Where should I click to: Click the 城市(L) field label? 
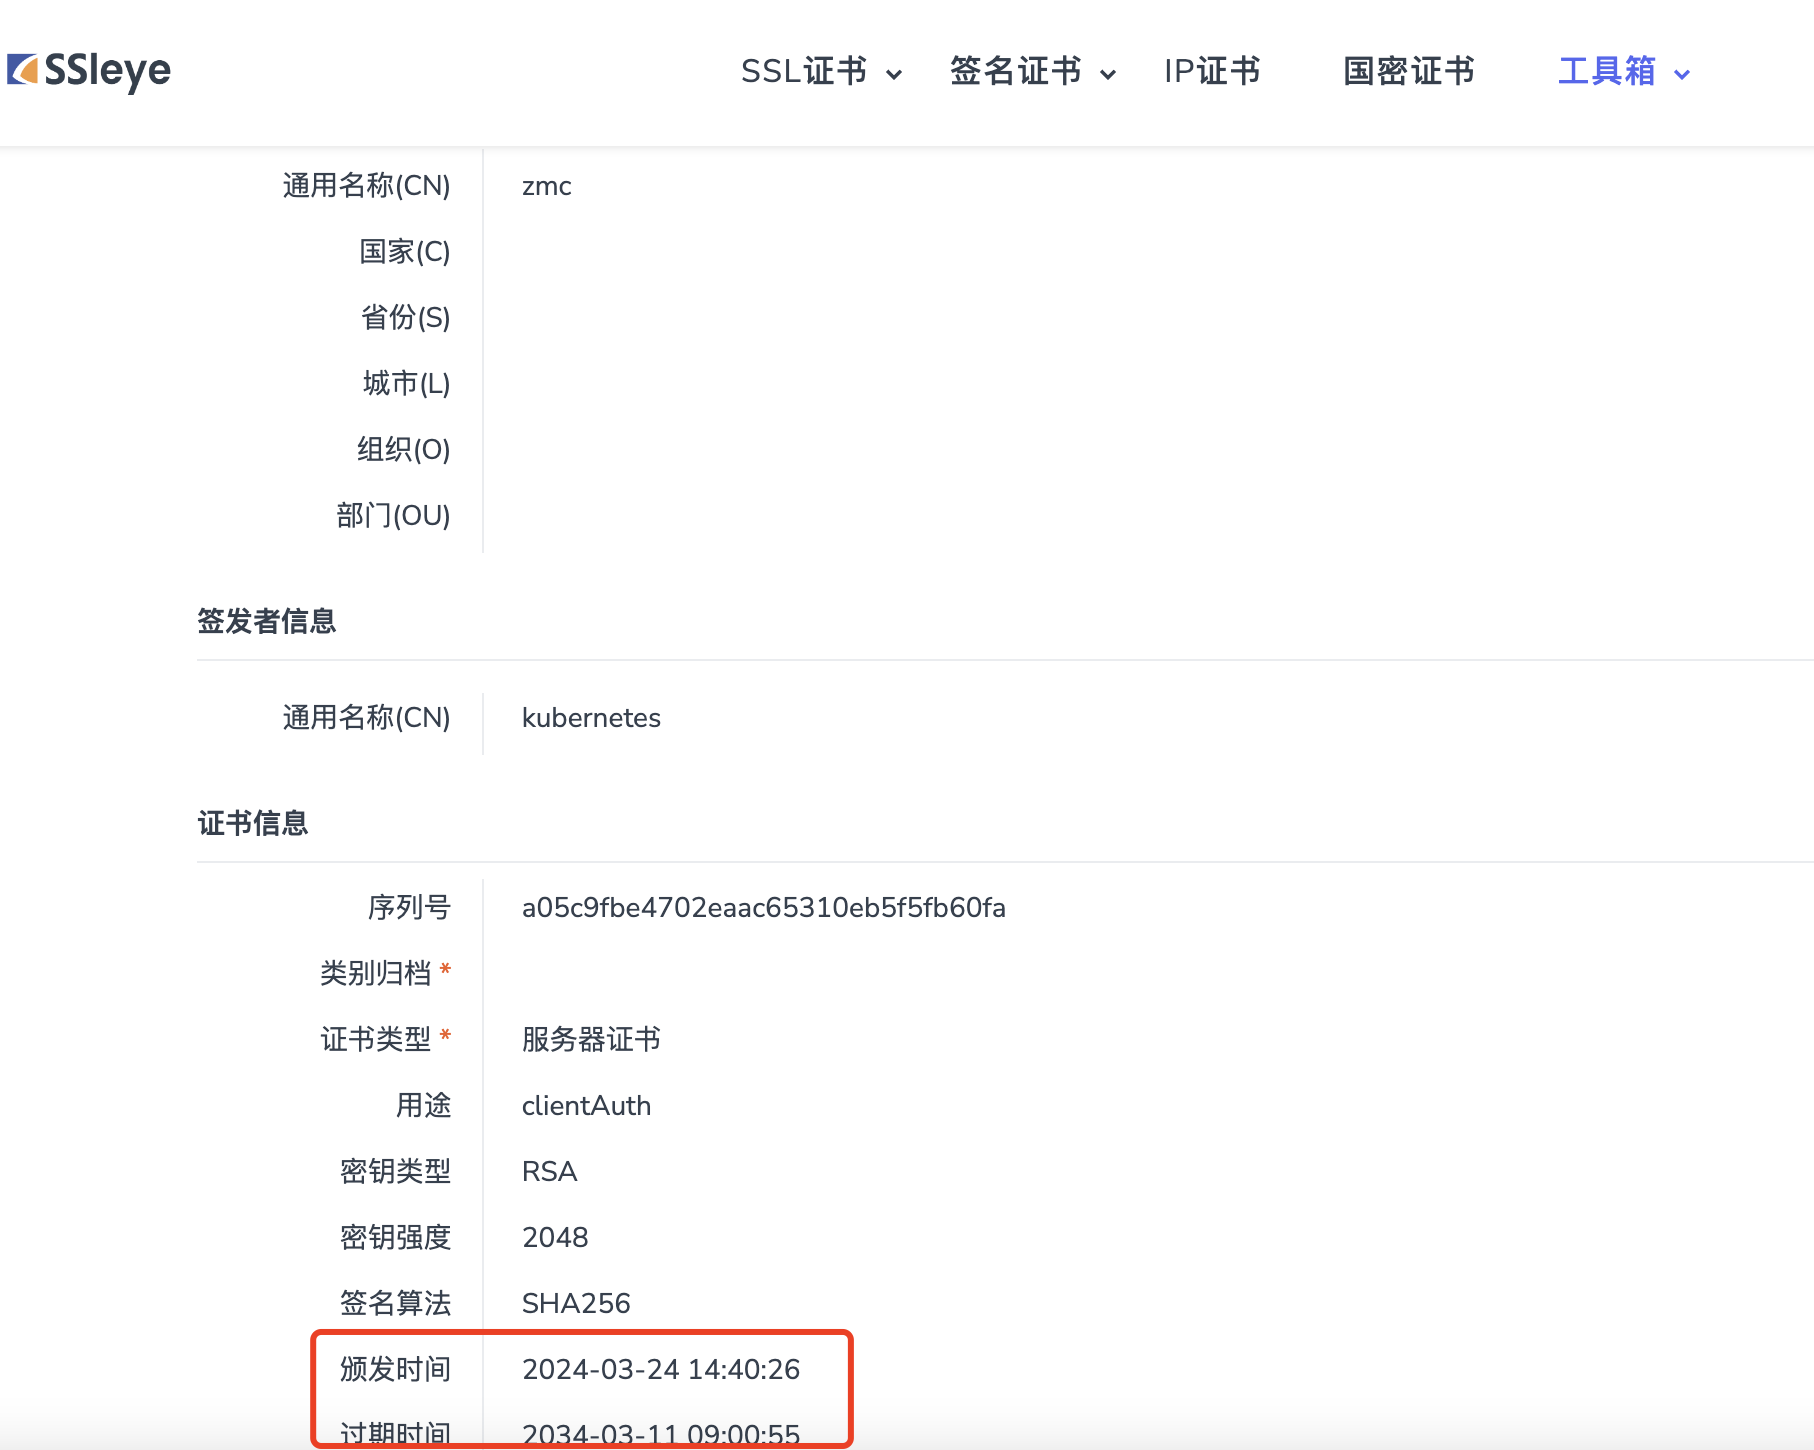coord(406,384)
